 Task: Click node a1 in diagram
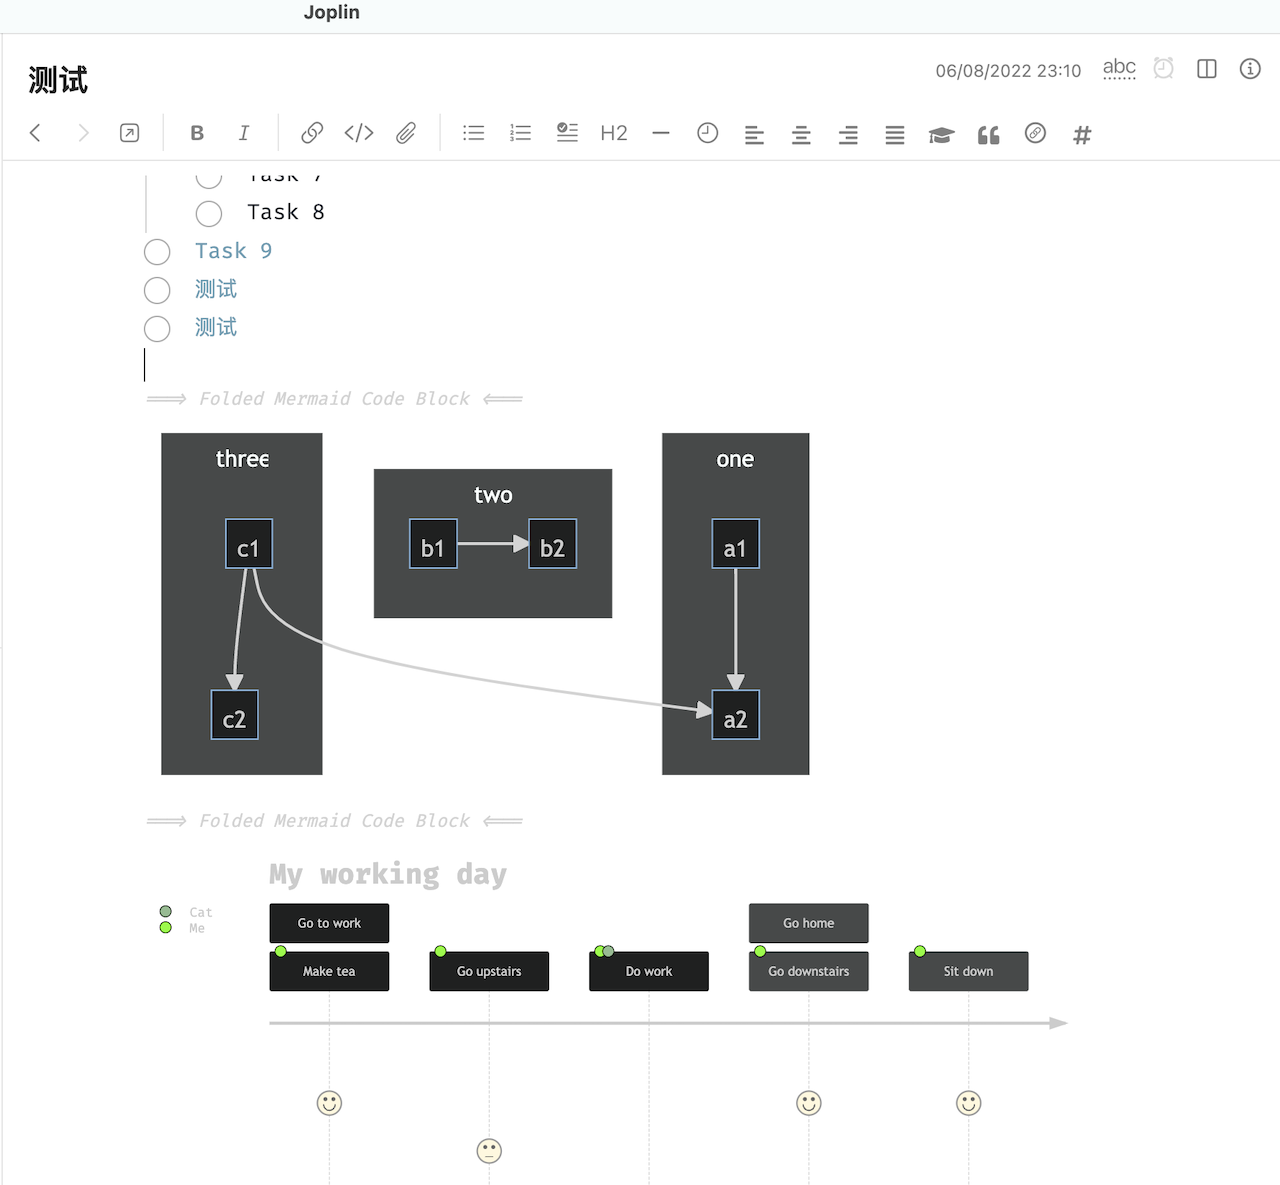(x=736, y=544)
